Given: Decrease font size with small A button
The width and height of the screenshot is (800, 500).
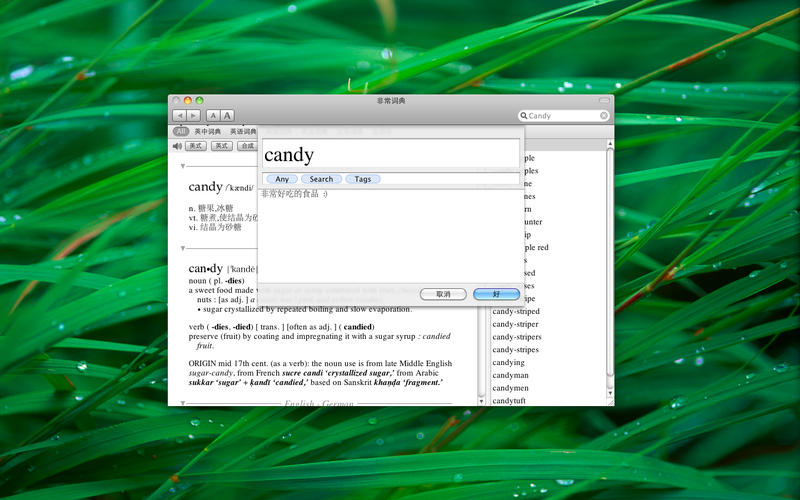Looking at the screenshot, I should coord(213,116).
